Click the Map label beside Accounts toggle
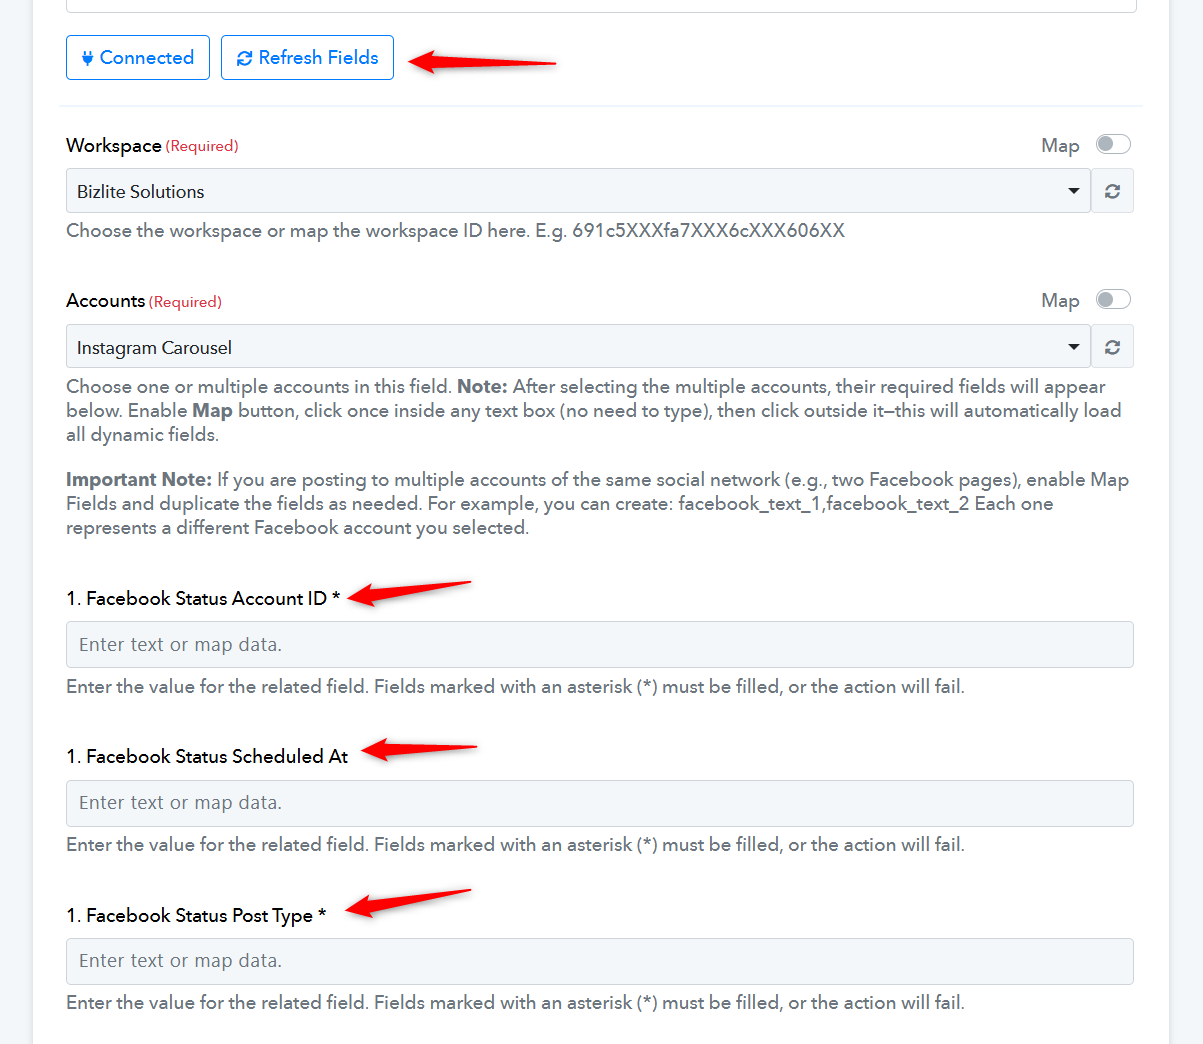Screen dimensions: 1203x1044 tap(1059, 301)
